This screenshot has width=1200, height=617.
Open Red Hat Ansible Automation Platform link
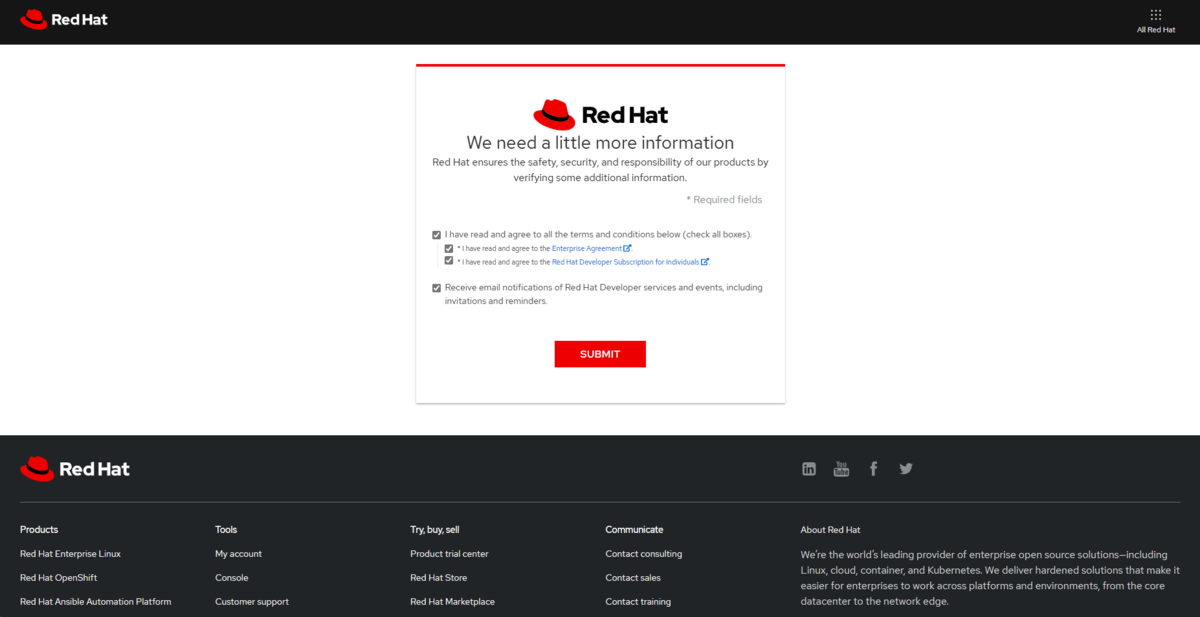[x=95, y=602]
